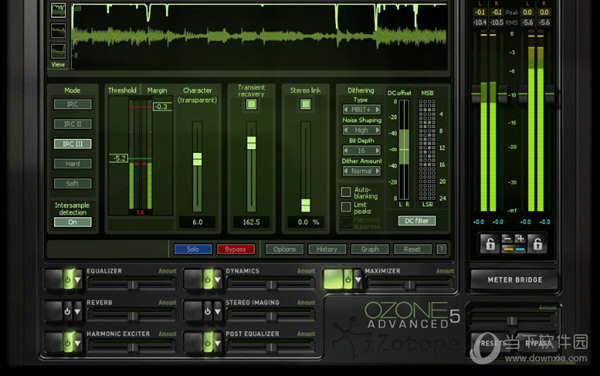Click the Transient recovery slider handle
The image size is (600, 376).
point(251,143)
